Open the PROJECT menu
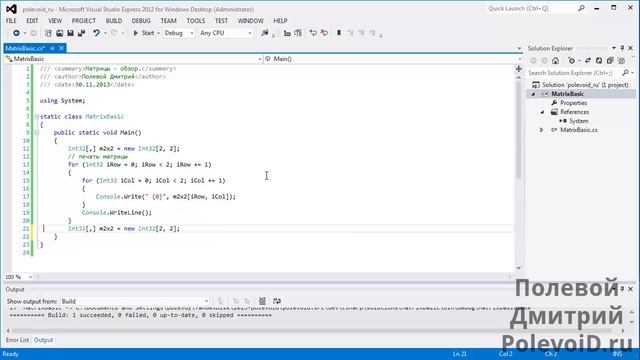The width and height of the screenshot is (640, 360). coord(84,21)
